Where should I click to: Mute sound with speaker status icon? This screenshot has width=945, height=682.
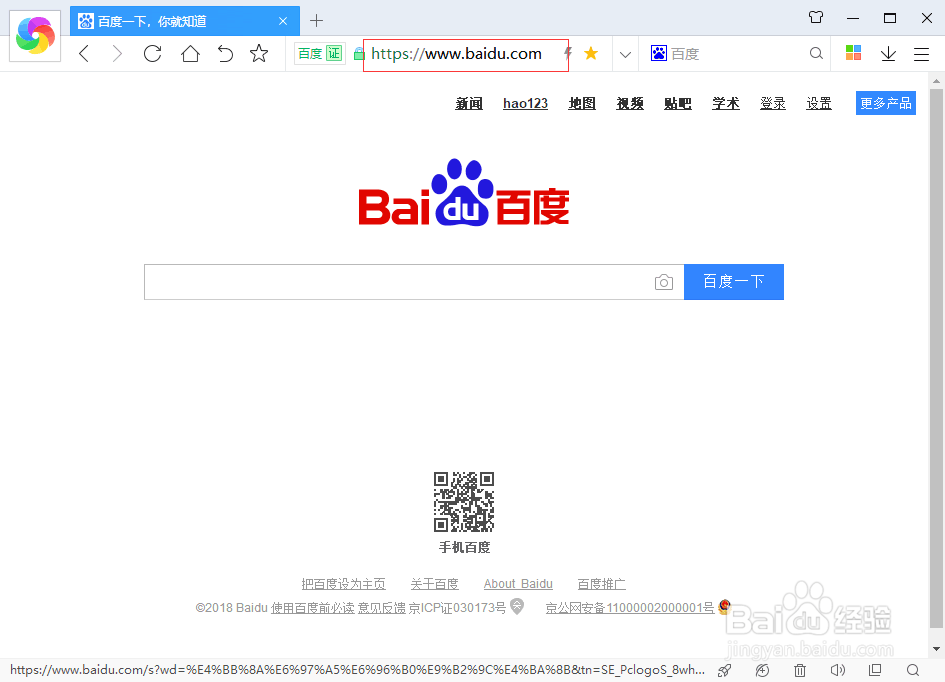(838, 670)
